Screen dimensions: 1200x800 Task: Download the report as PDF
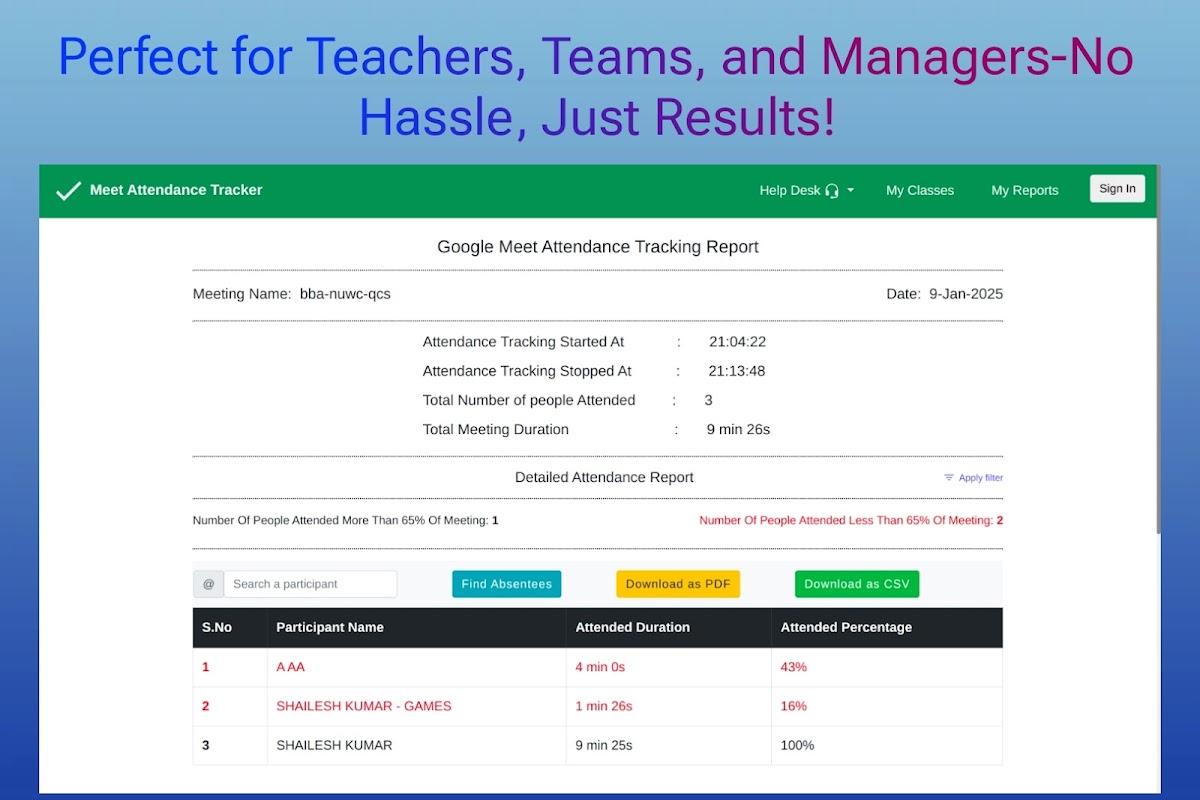678,584
